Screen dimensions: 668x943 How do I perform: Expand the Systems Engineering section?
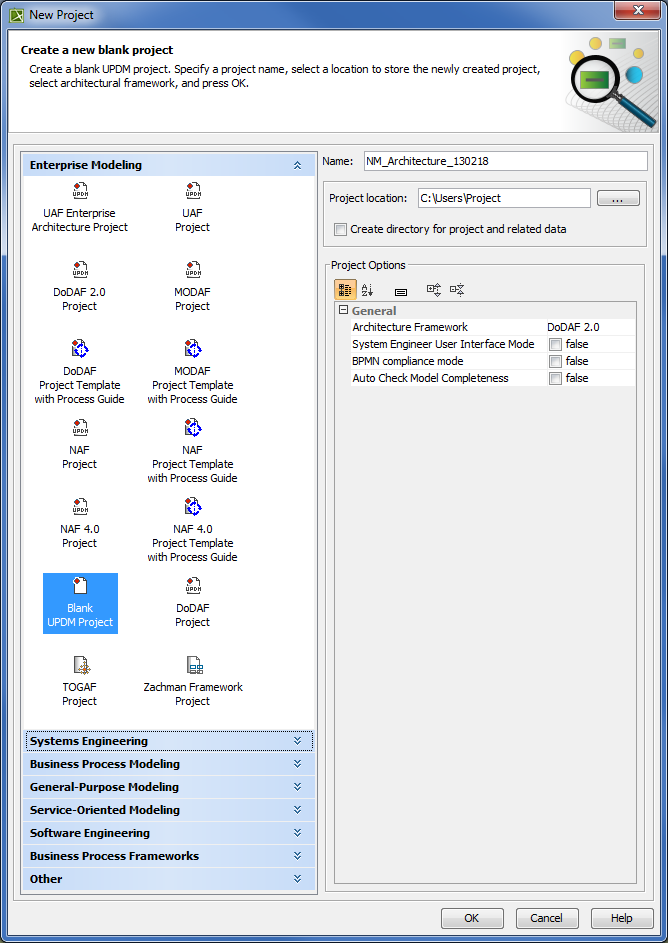pyautogui.click(x=168, y=741)
